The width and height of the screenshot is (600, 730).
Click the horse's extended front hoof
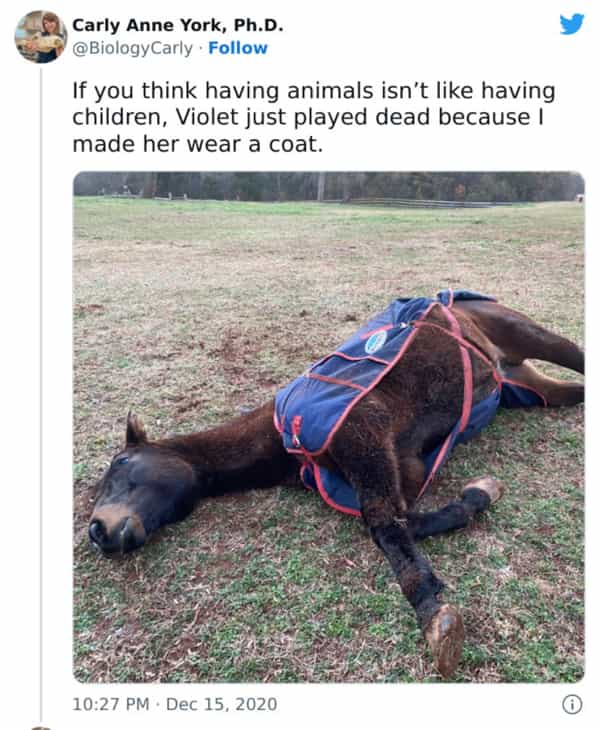445,640
